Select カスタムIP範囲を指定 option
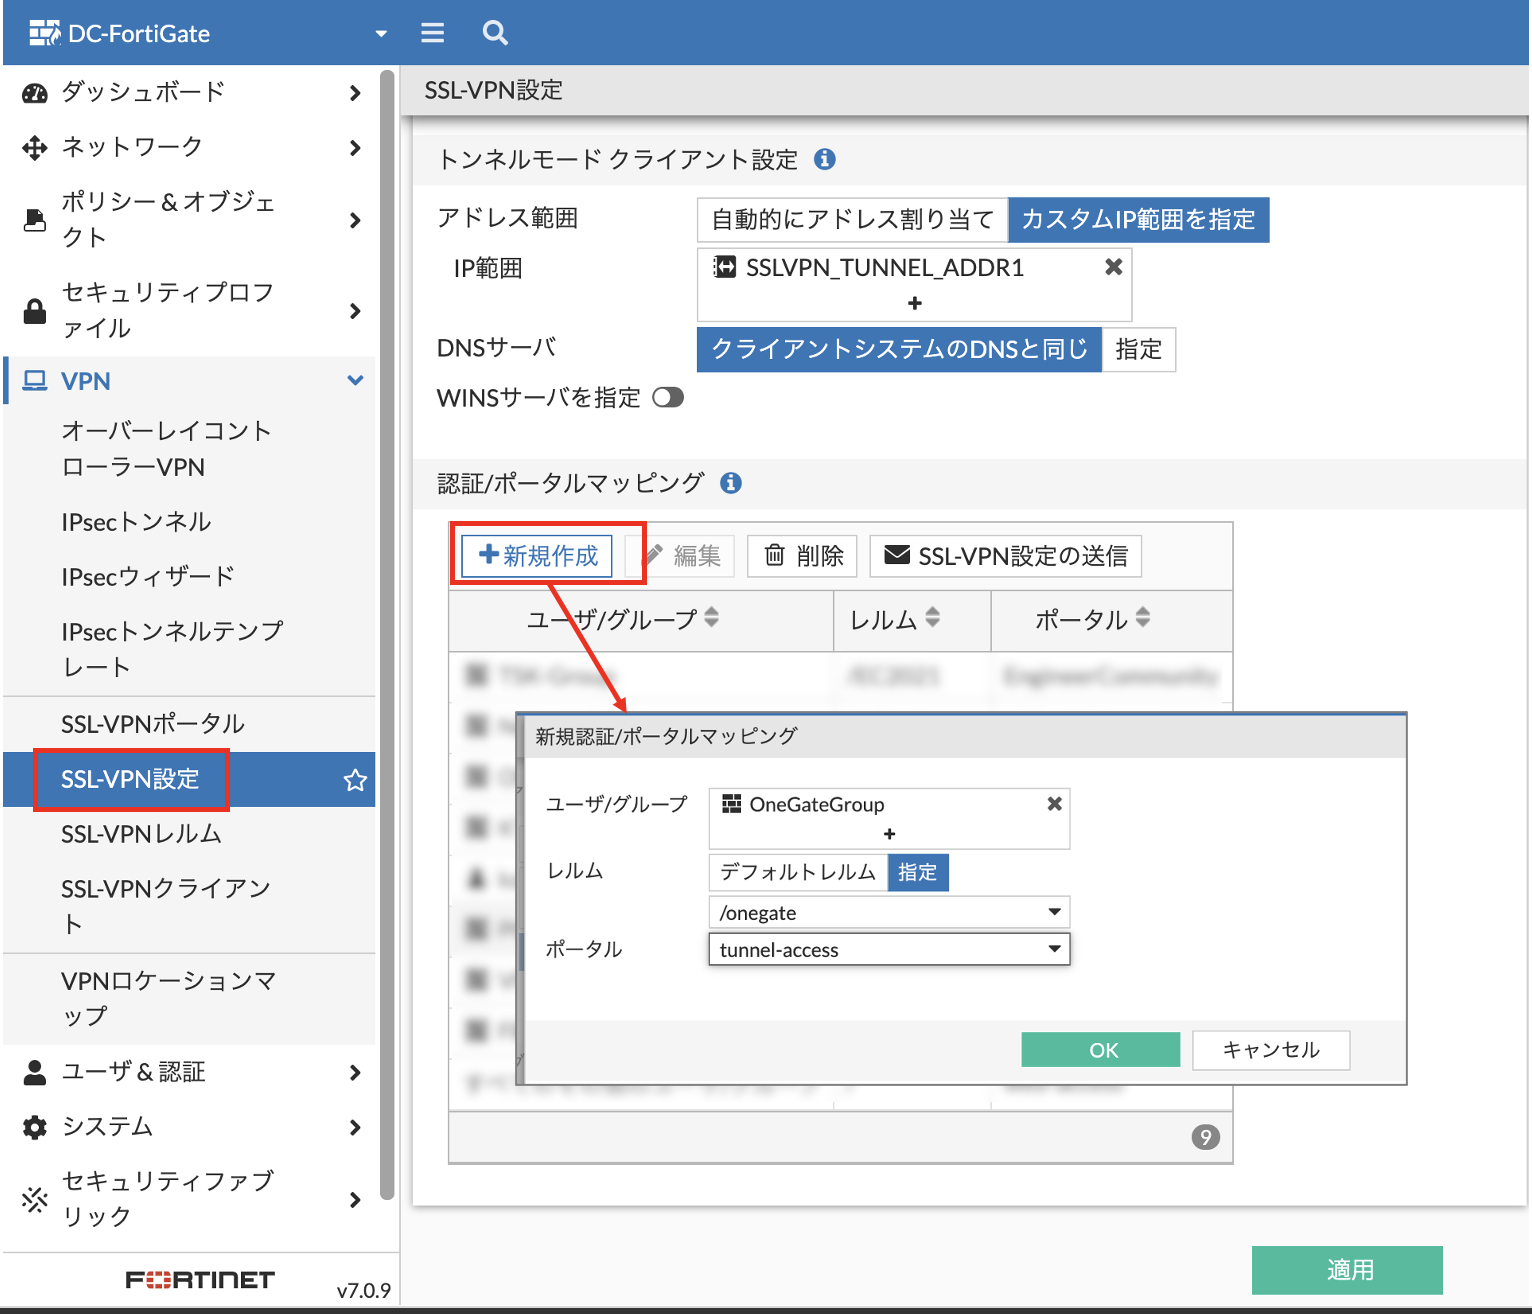 pos(1138,219)
